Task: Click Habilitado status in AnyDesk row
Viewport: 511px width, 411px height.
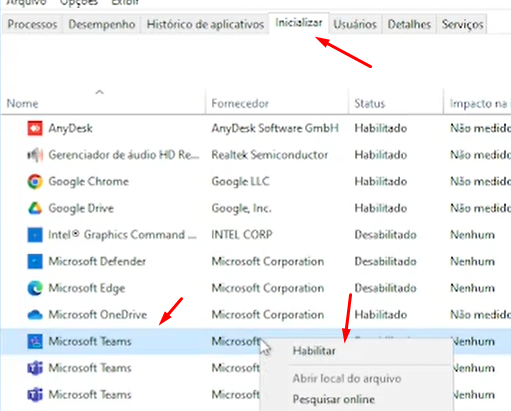Action: coord(381,128)
